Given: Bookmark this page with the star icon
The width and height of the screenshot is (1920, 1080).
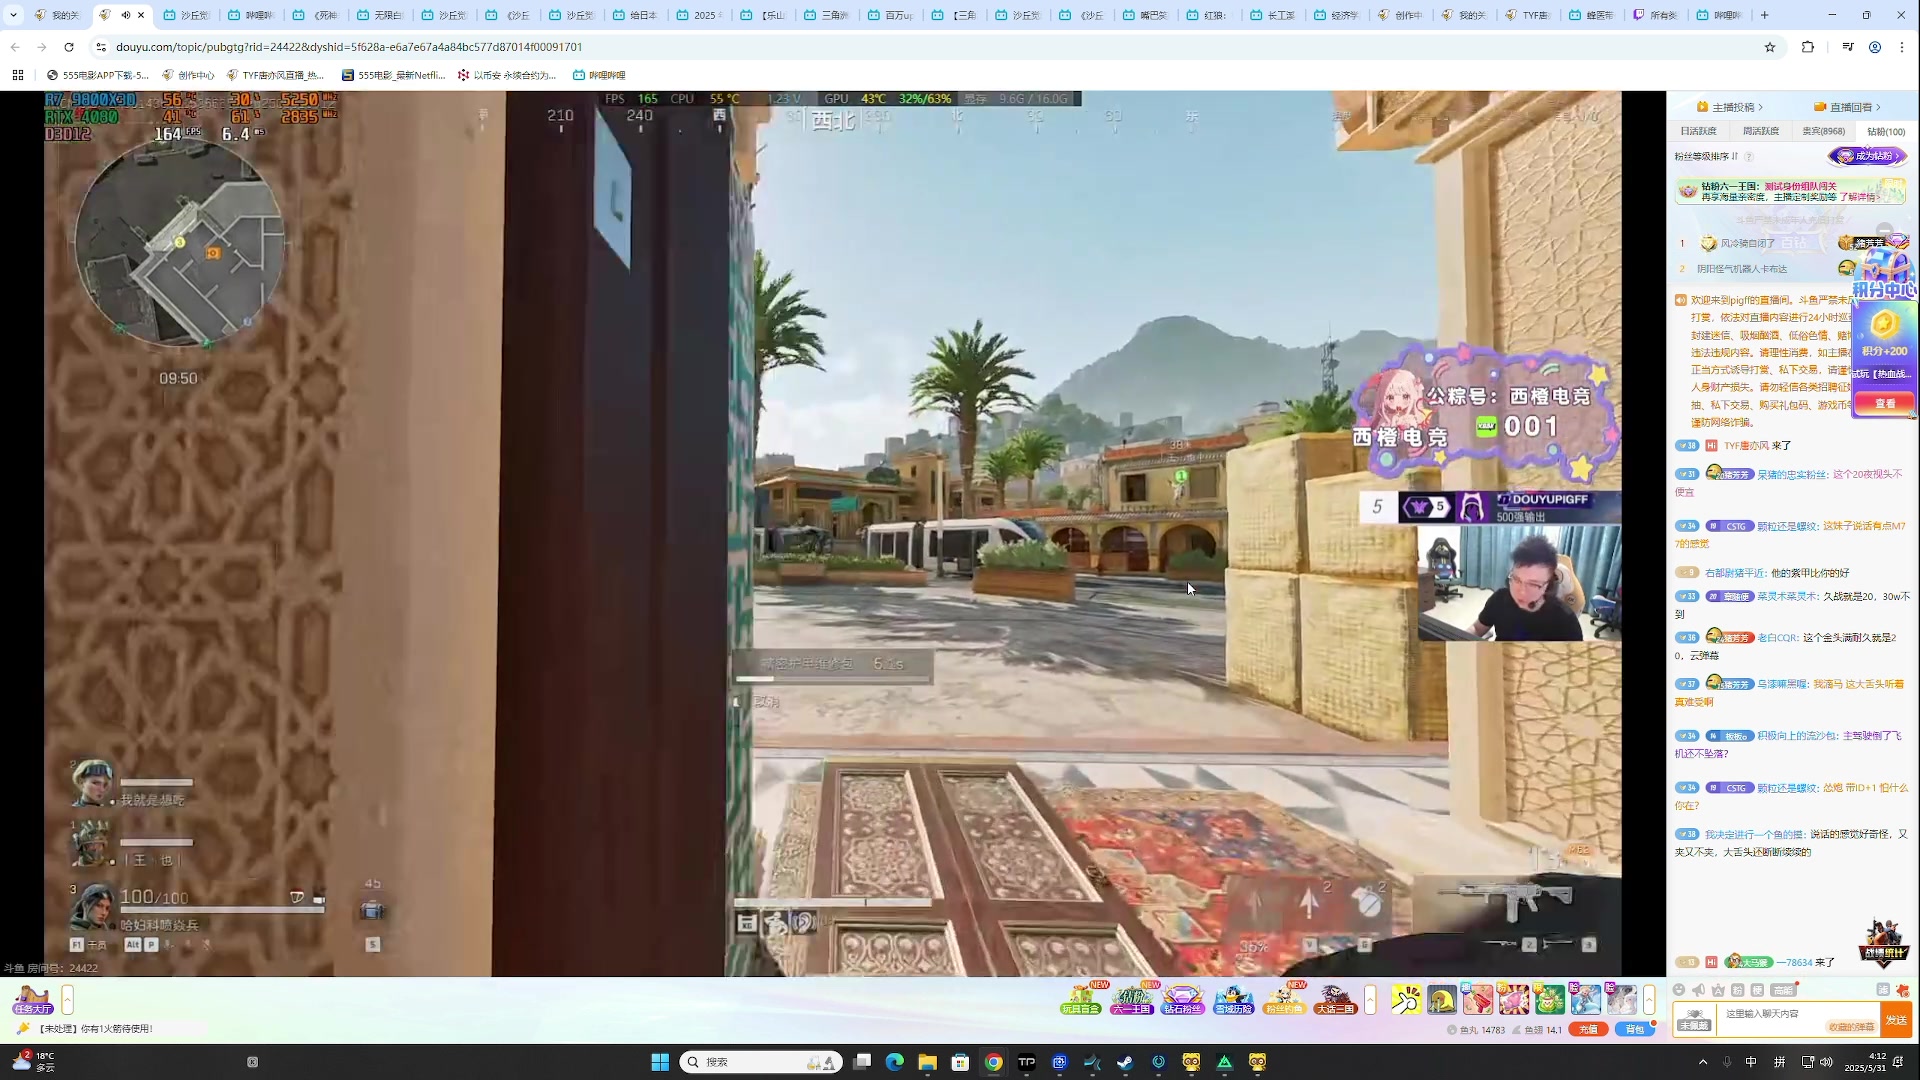Looking at the screenshot, I should (1770, 47).
